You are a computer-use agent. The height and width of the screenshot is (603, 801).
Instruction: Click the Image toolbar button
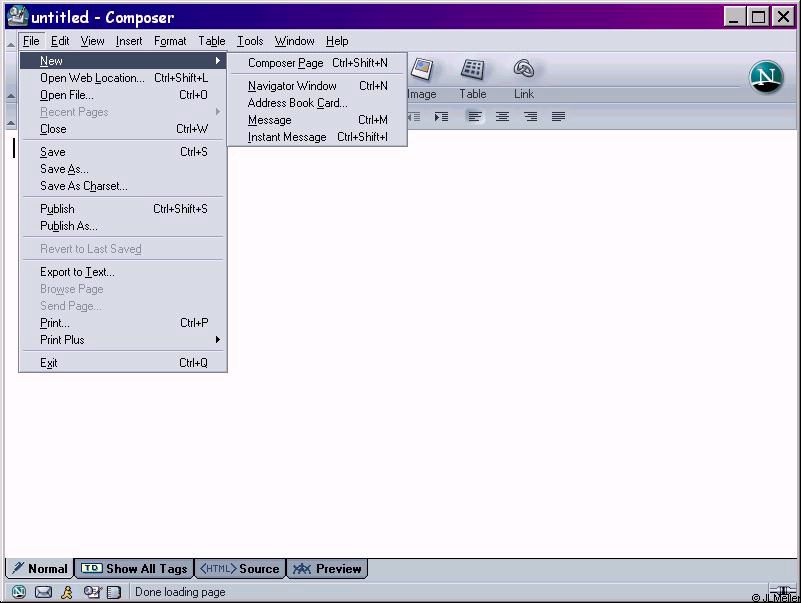422,78
